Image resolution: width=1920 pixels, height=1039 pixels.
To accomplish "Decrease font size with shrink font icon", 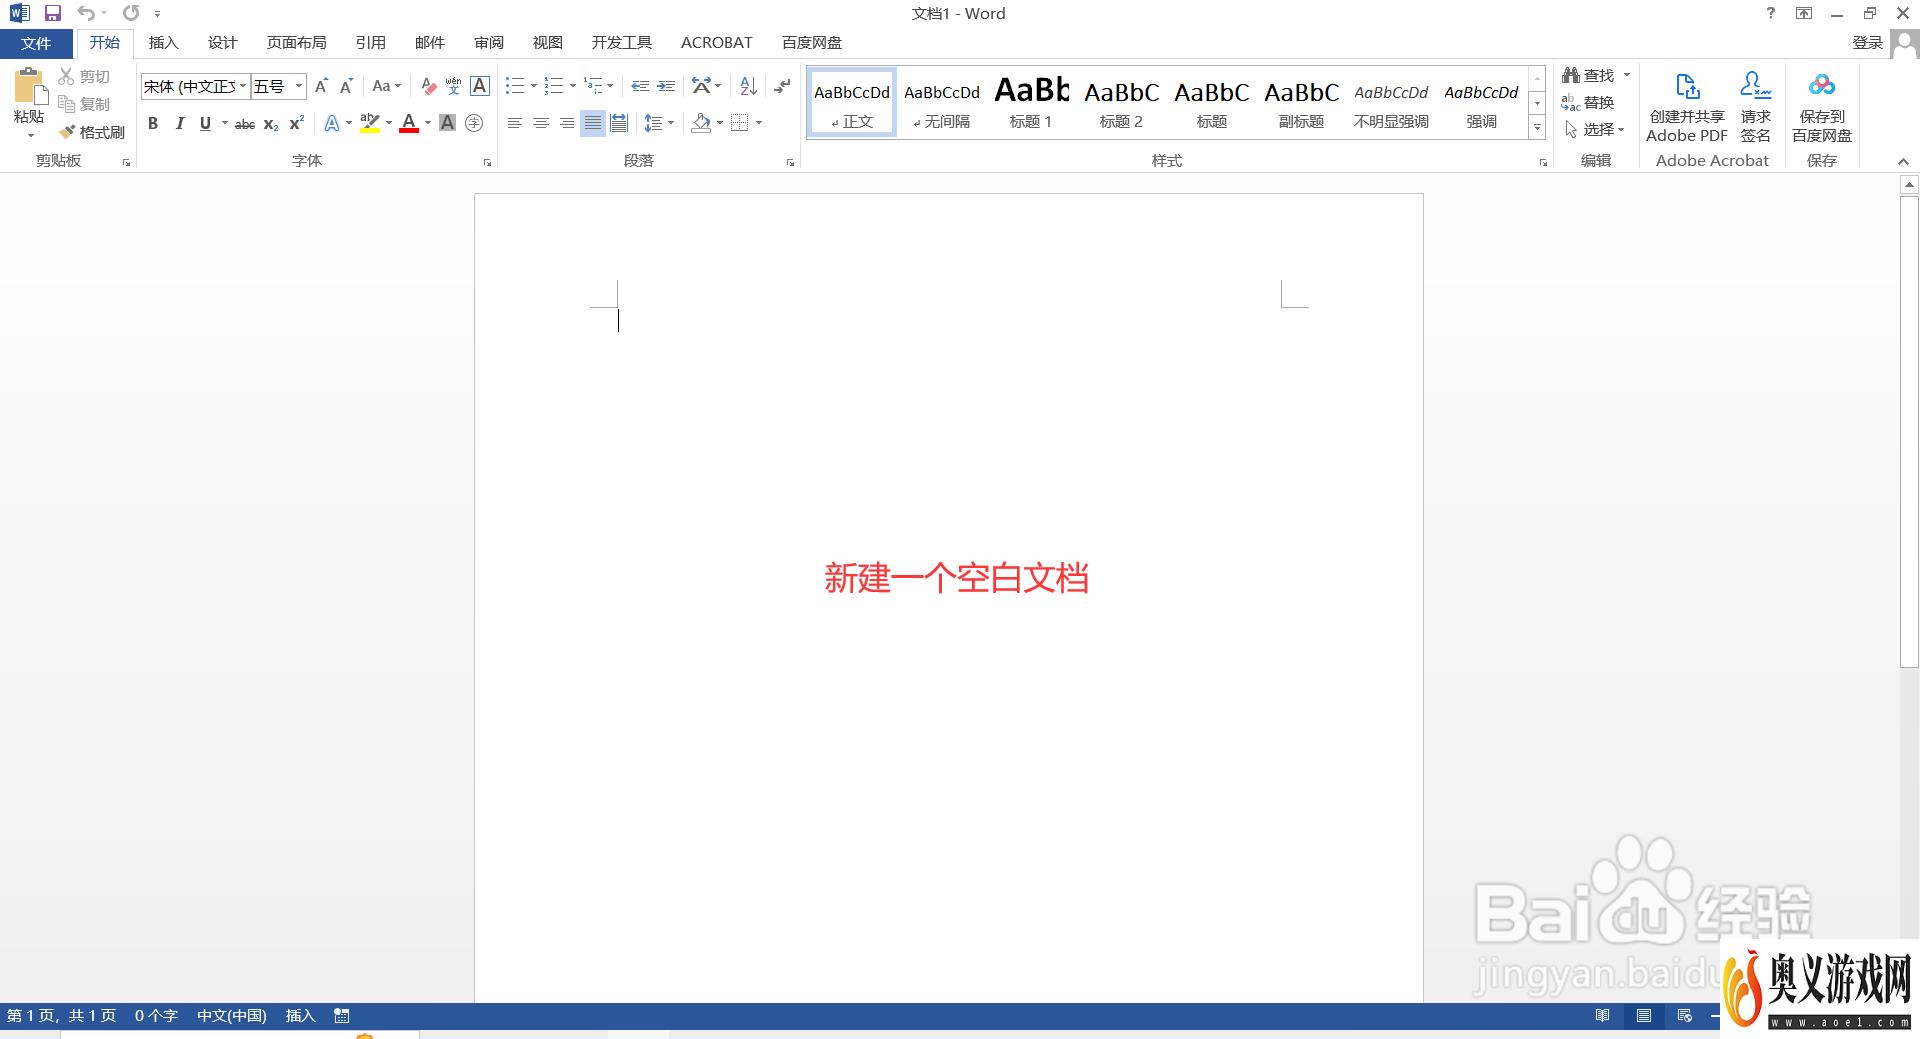I will [x=346, y=86].
